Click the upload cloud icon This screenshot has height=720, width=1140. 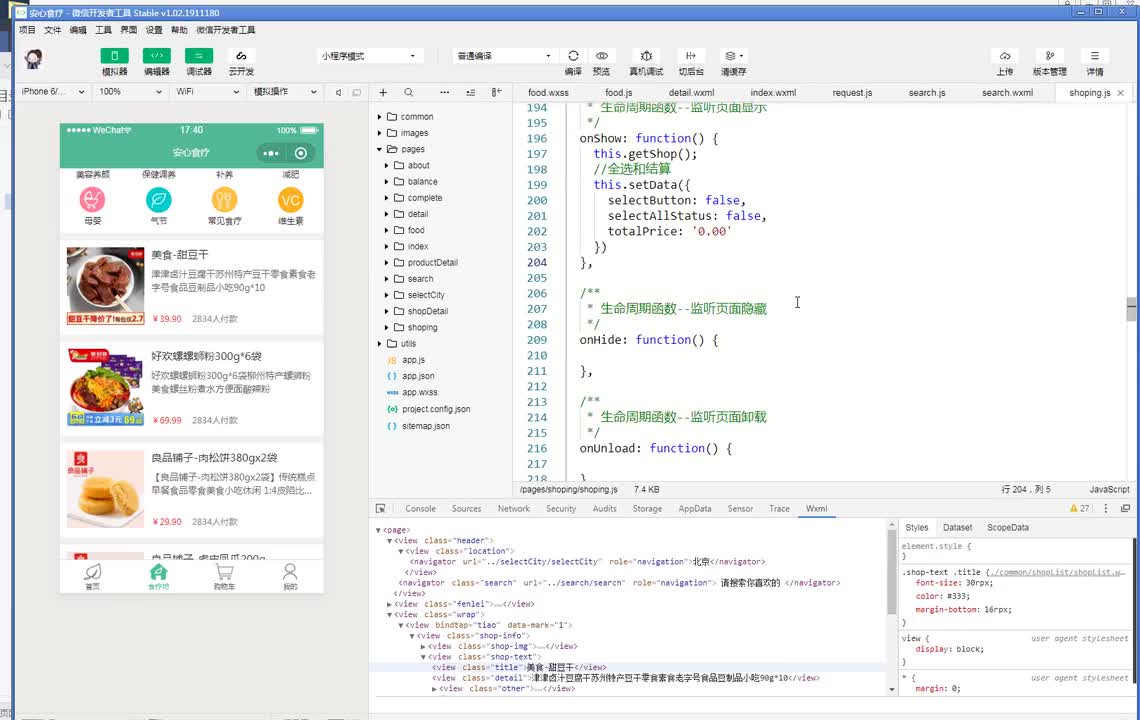(1005, 56)
